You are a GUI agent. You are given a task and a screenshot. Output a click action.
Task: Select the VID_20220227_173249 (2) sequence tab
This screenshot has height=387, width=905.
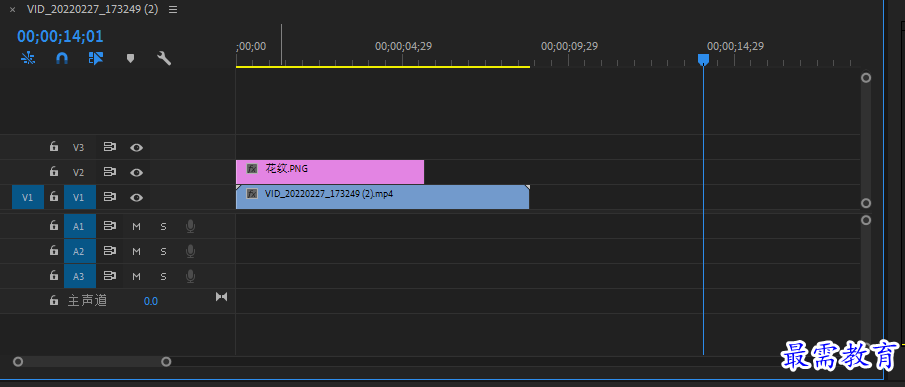coord(92,10)
